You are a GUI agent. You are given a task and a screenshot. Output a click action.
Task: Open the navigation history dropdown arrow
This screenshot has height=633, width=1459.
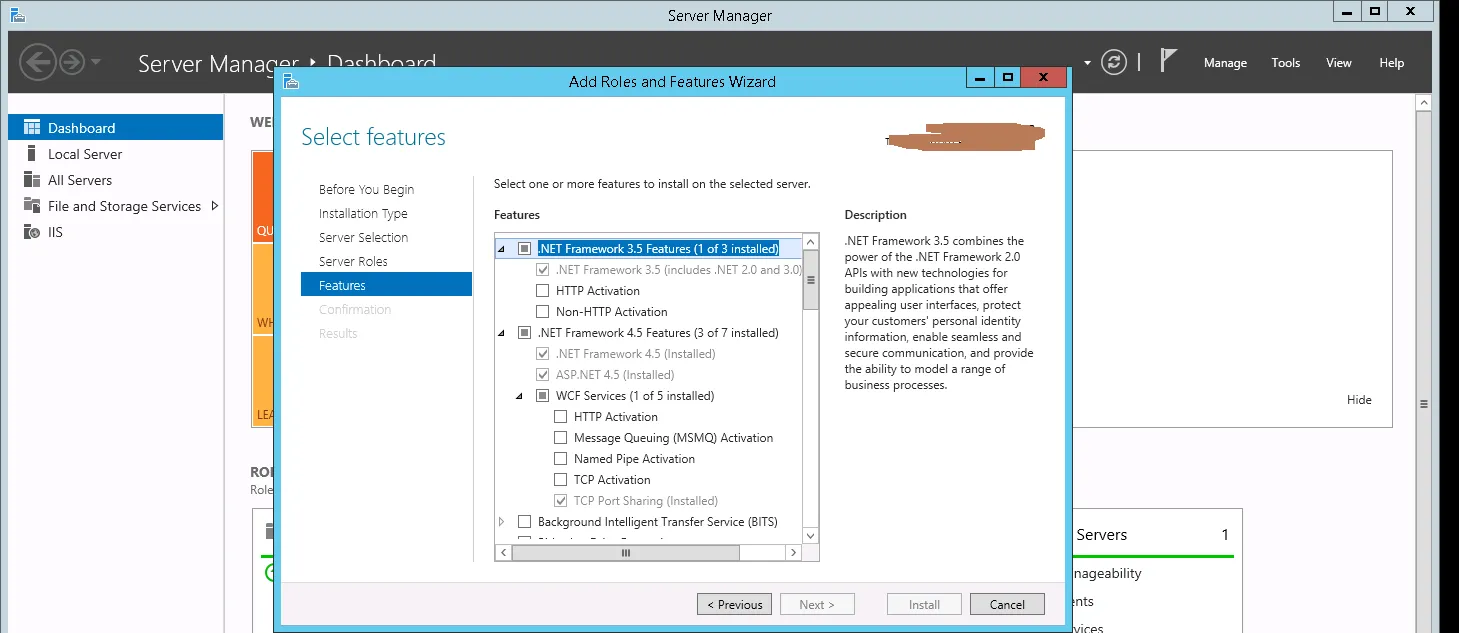click(95, 62)
